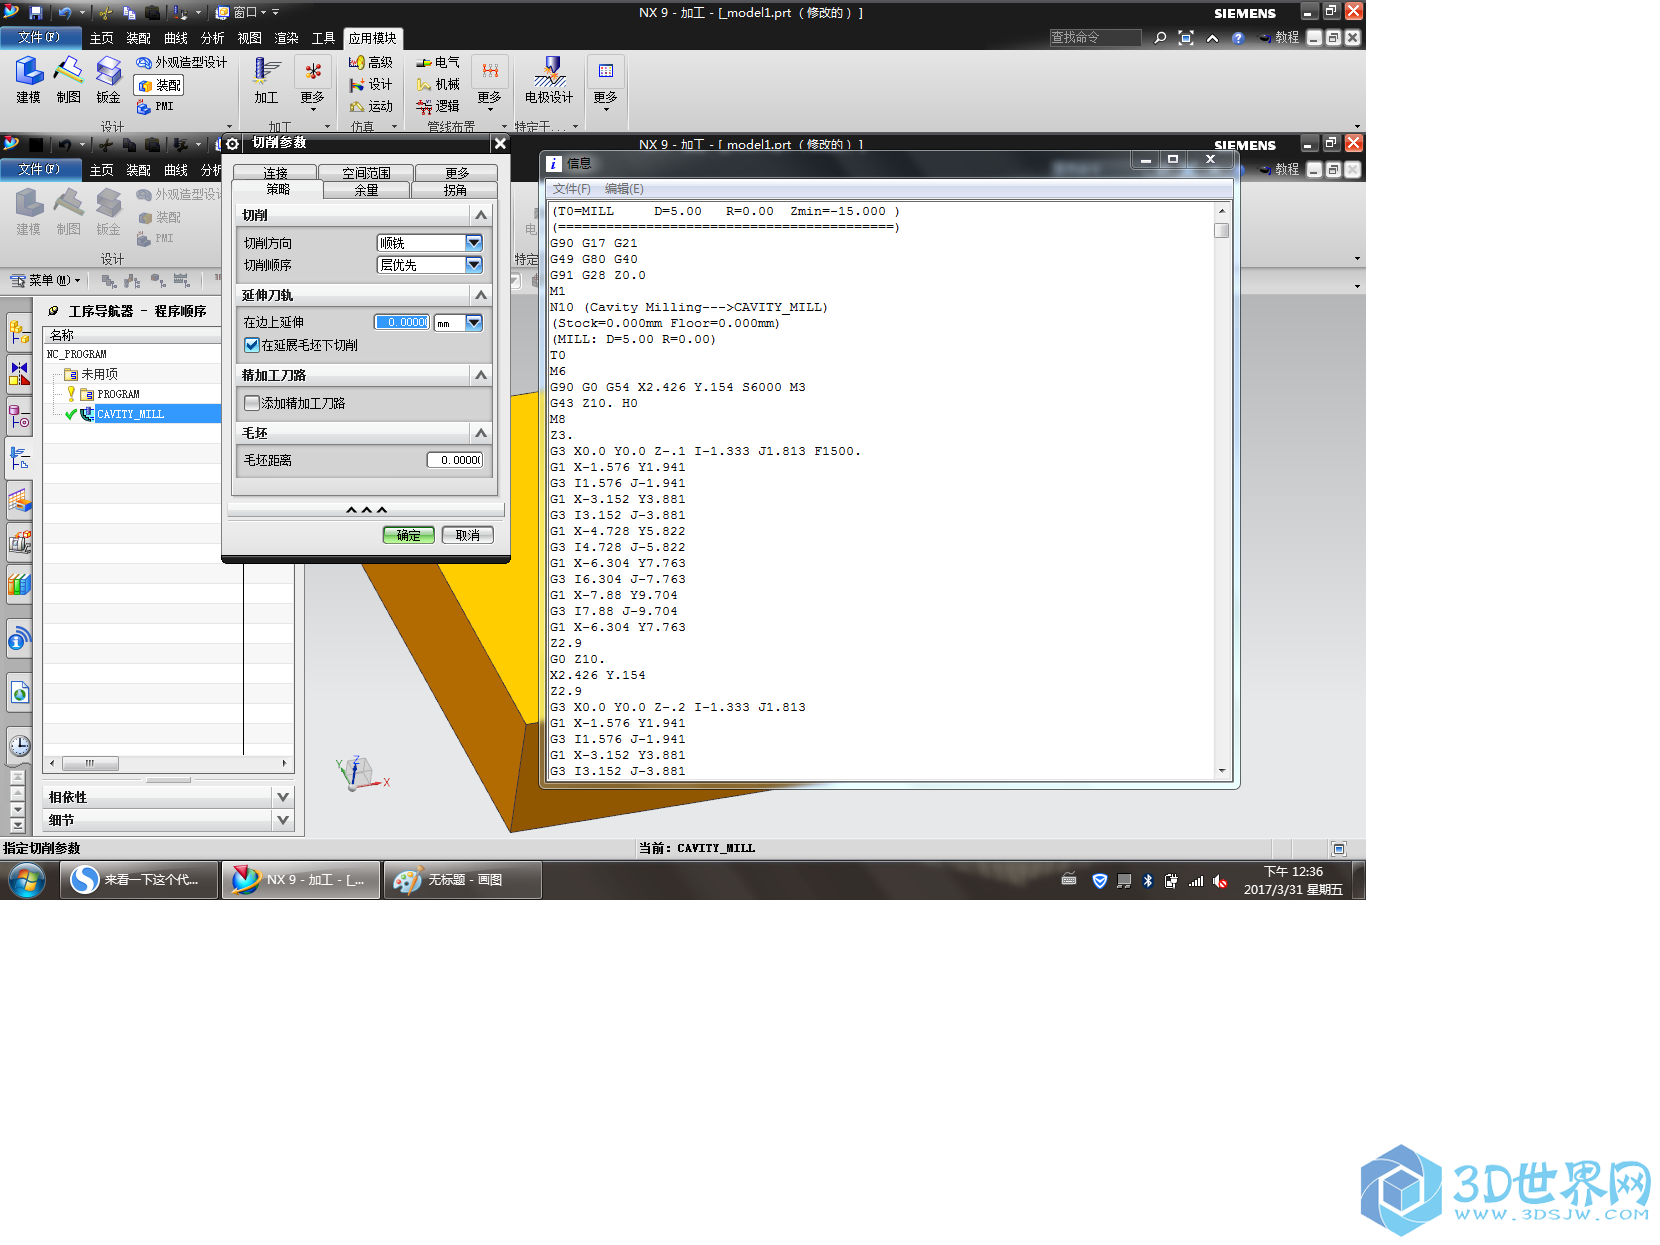Screen dimensions: 1660x1245
Task: Open the Constraint Navigator sidebar tab
Action: (x=19, y=373)
